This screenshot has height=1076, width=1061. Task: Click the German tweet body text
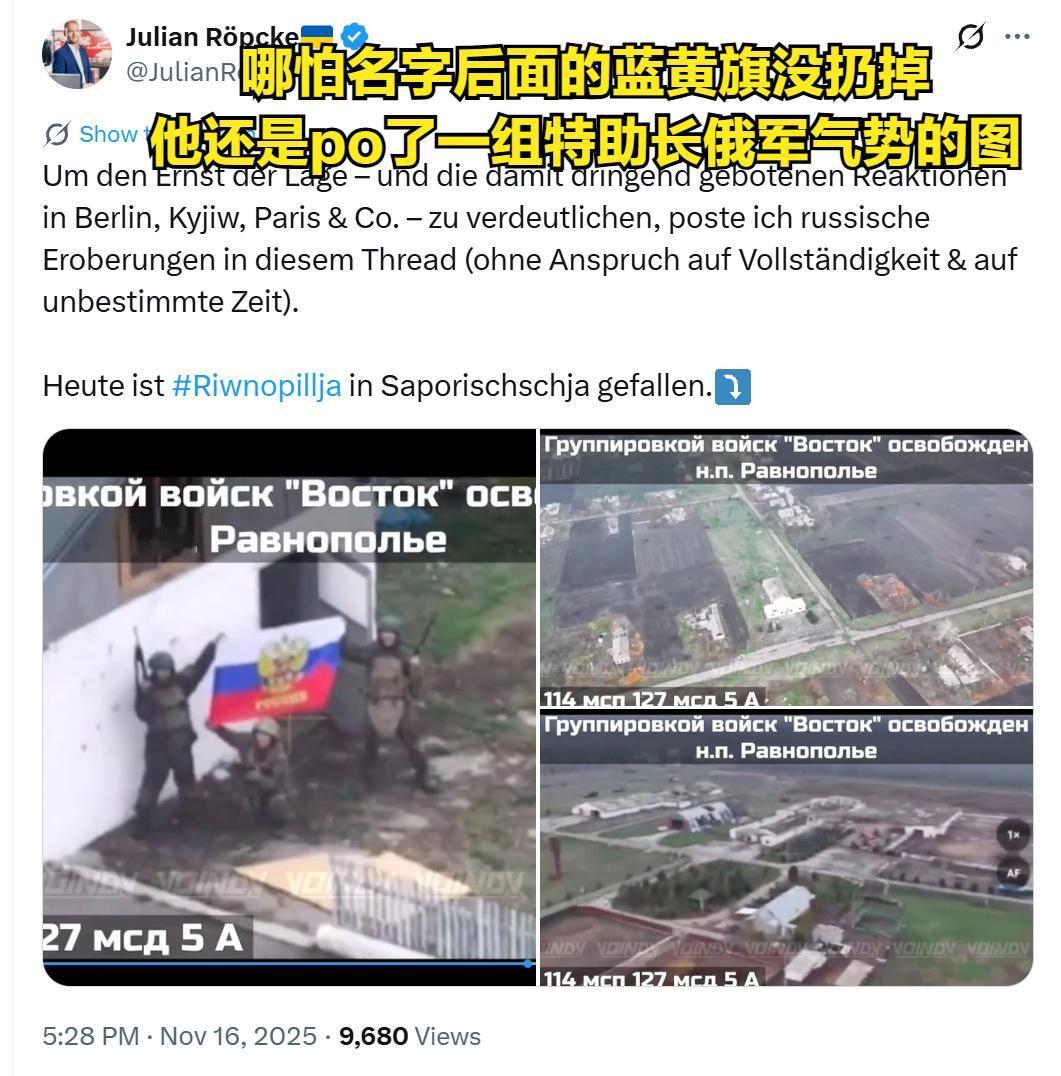tap(530, 239)
